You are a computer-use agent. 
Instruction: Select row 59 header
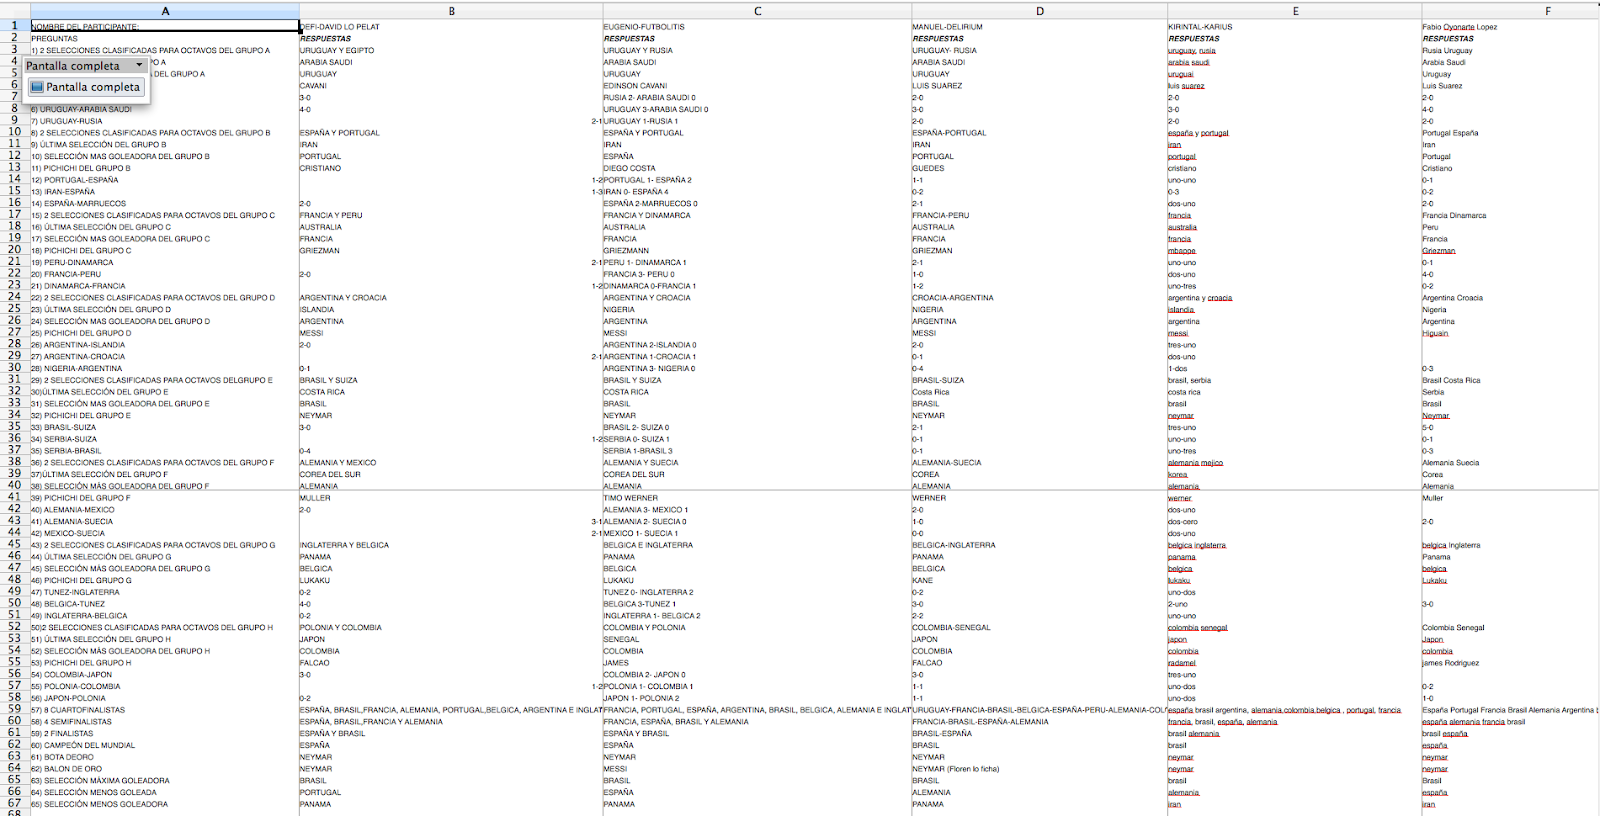coord(14,709)
